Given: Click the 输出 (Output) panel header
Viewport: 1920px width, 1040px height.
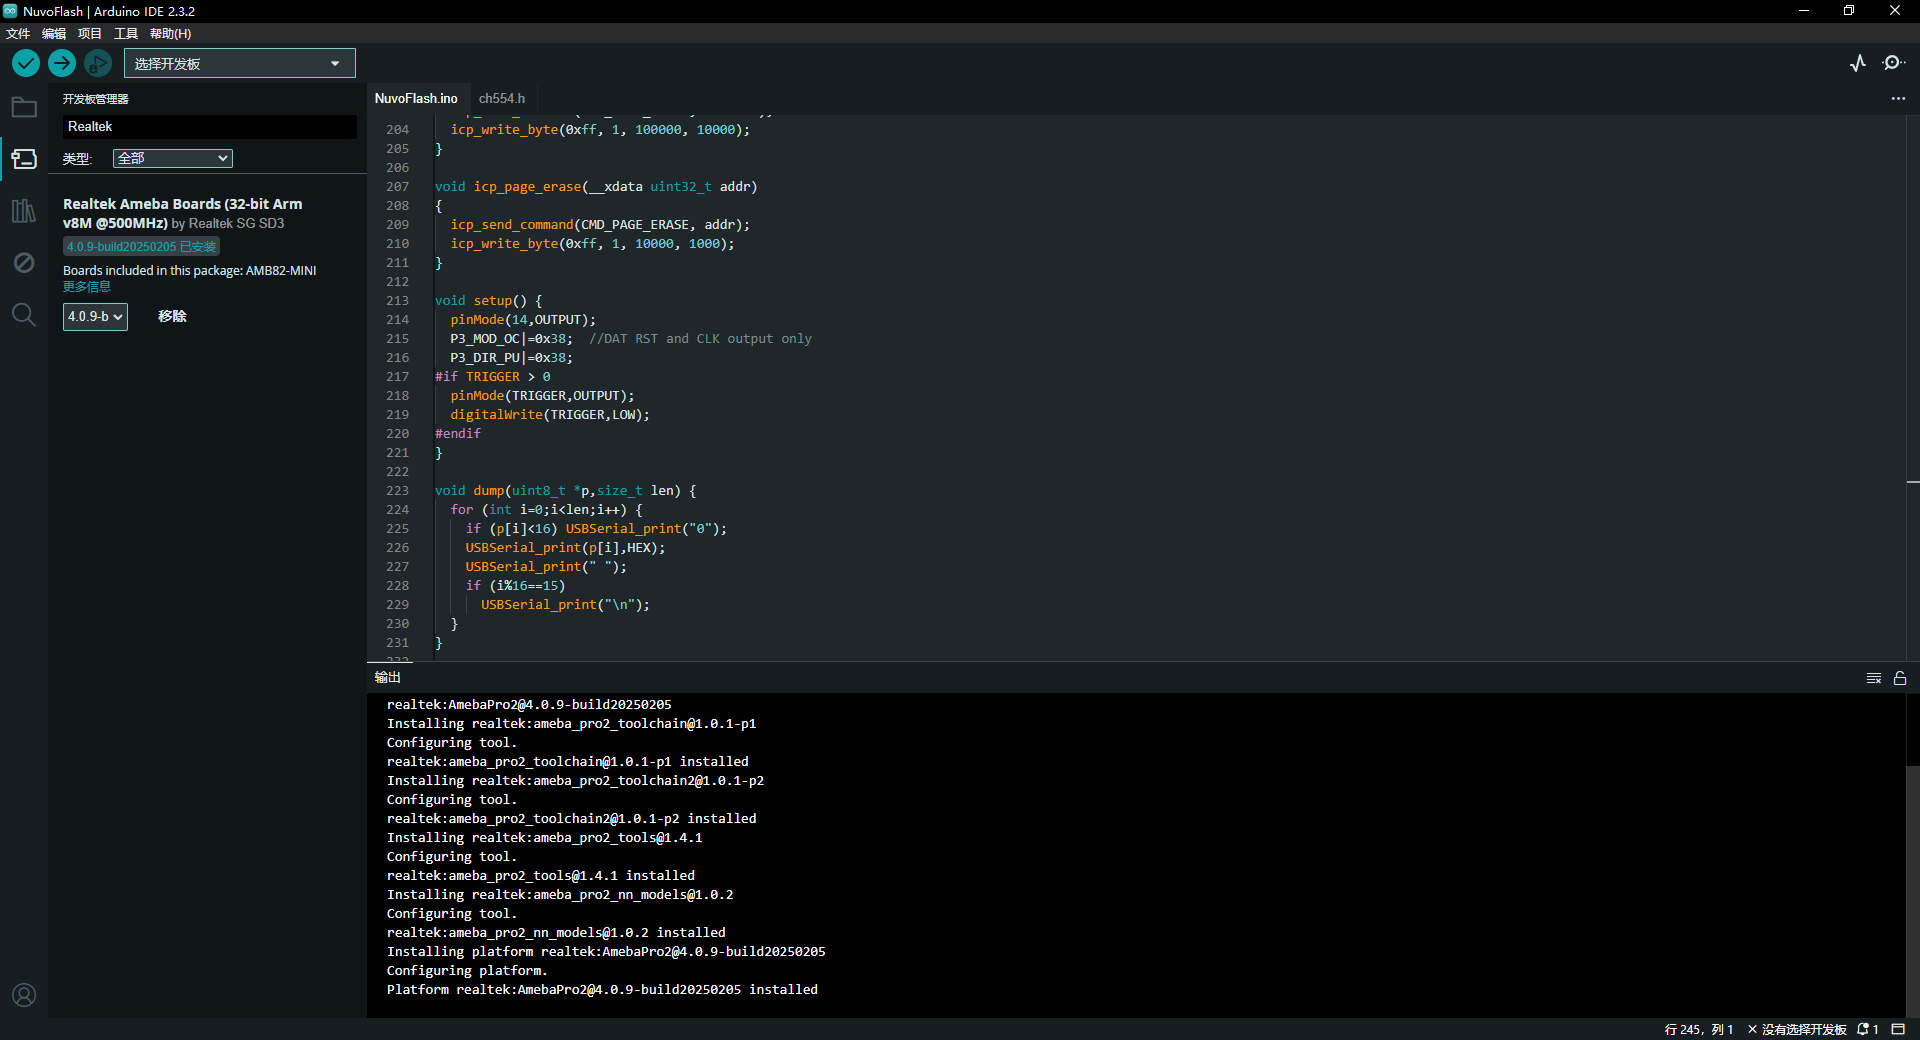Looking at the screenshot, I should click(x=388, y=677).
